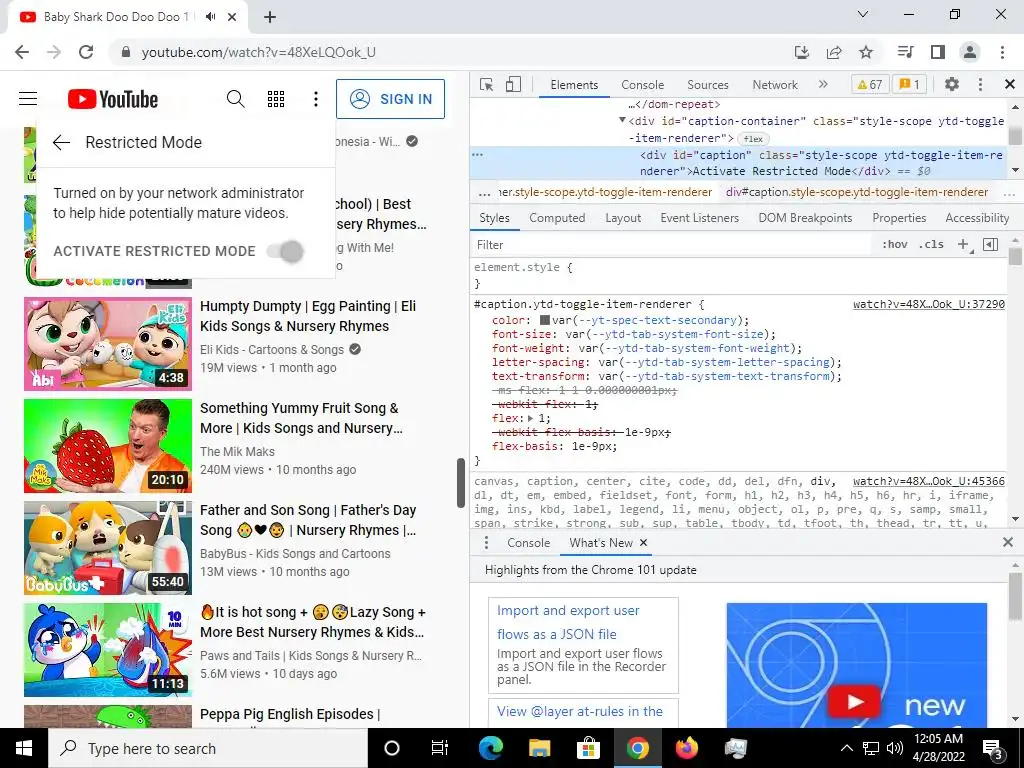Open the Computed pane tab
The width and height of the screenshot is (1024, 768).
557,217
